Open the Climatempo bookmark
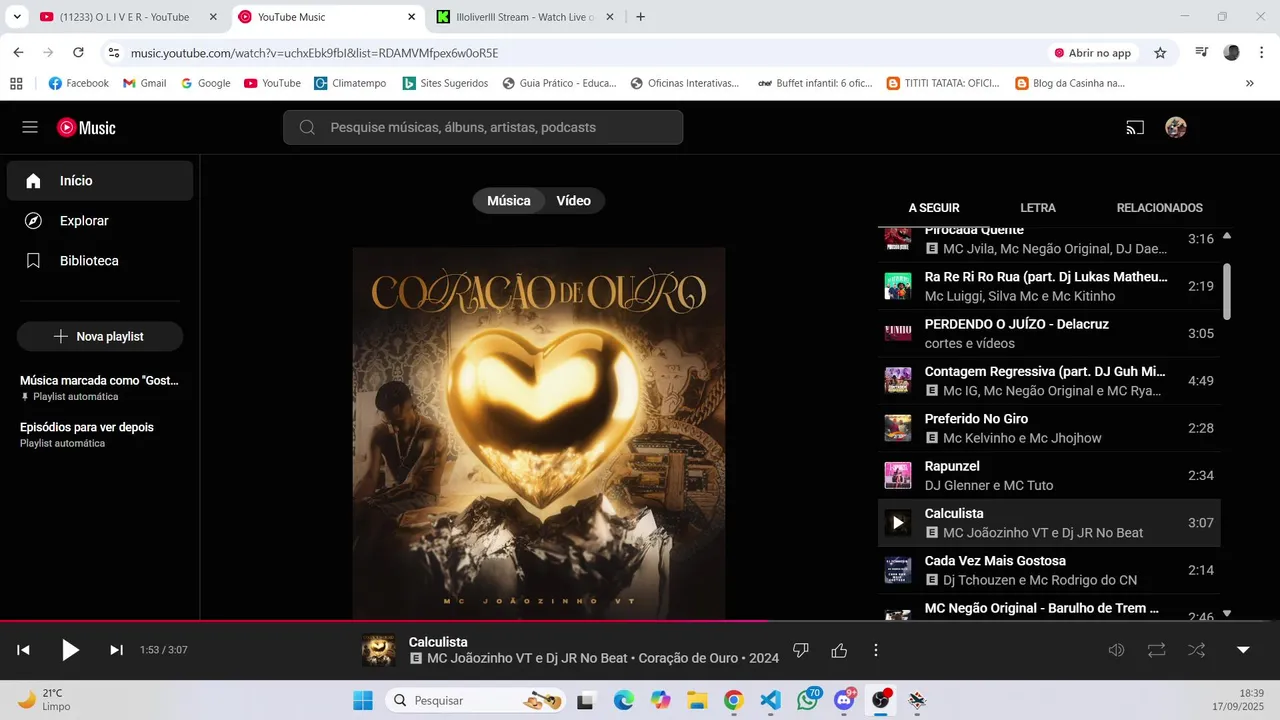 [x=350, y=83]
